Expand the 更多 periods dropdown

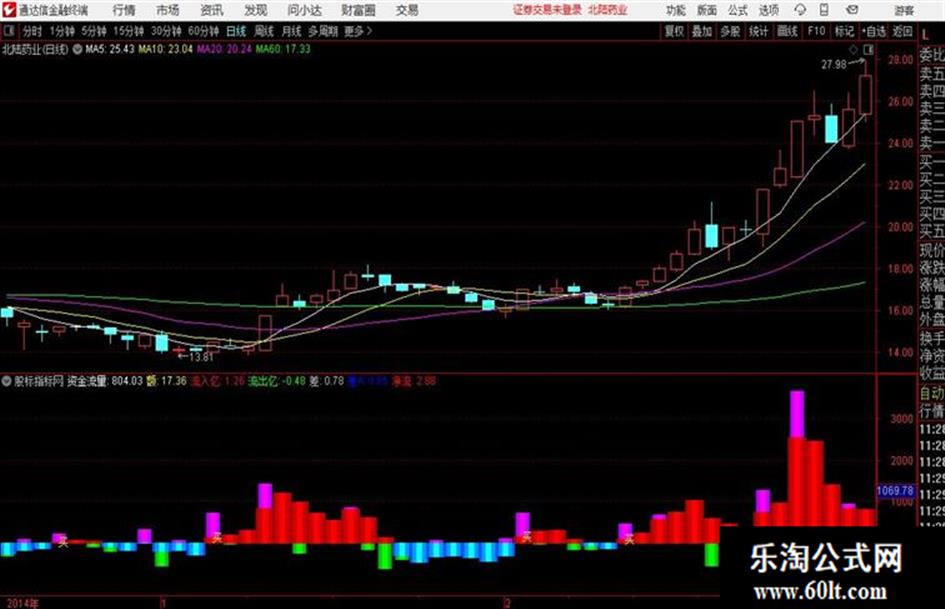coord(359,31)
